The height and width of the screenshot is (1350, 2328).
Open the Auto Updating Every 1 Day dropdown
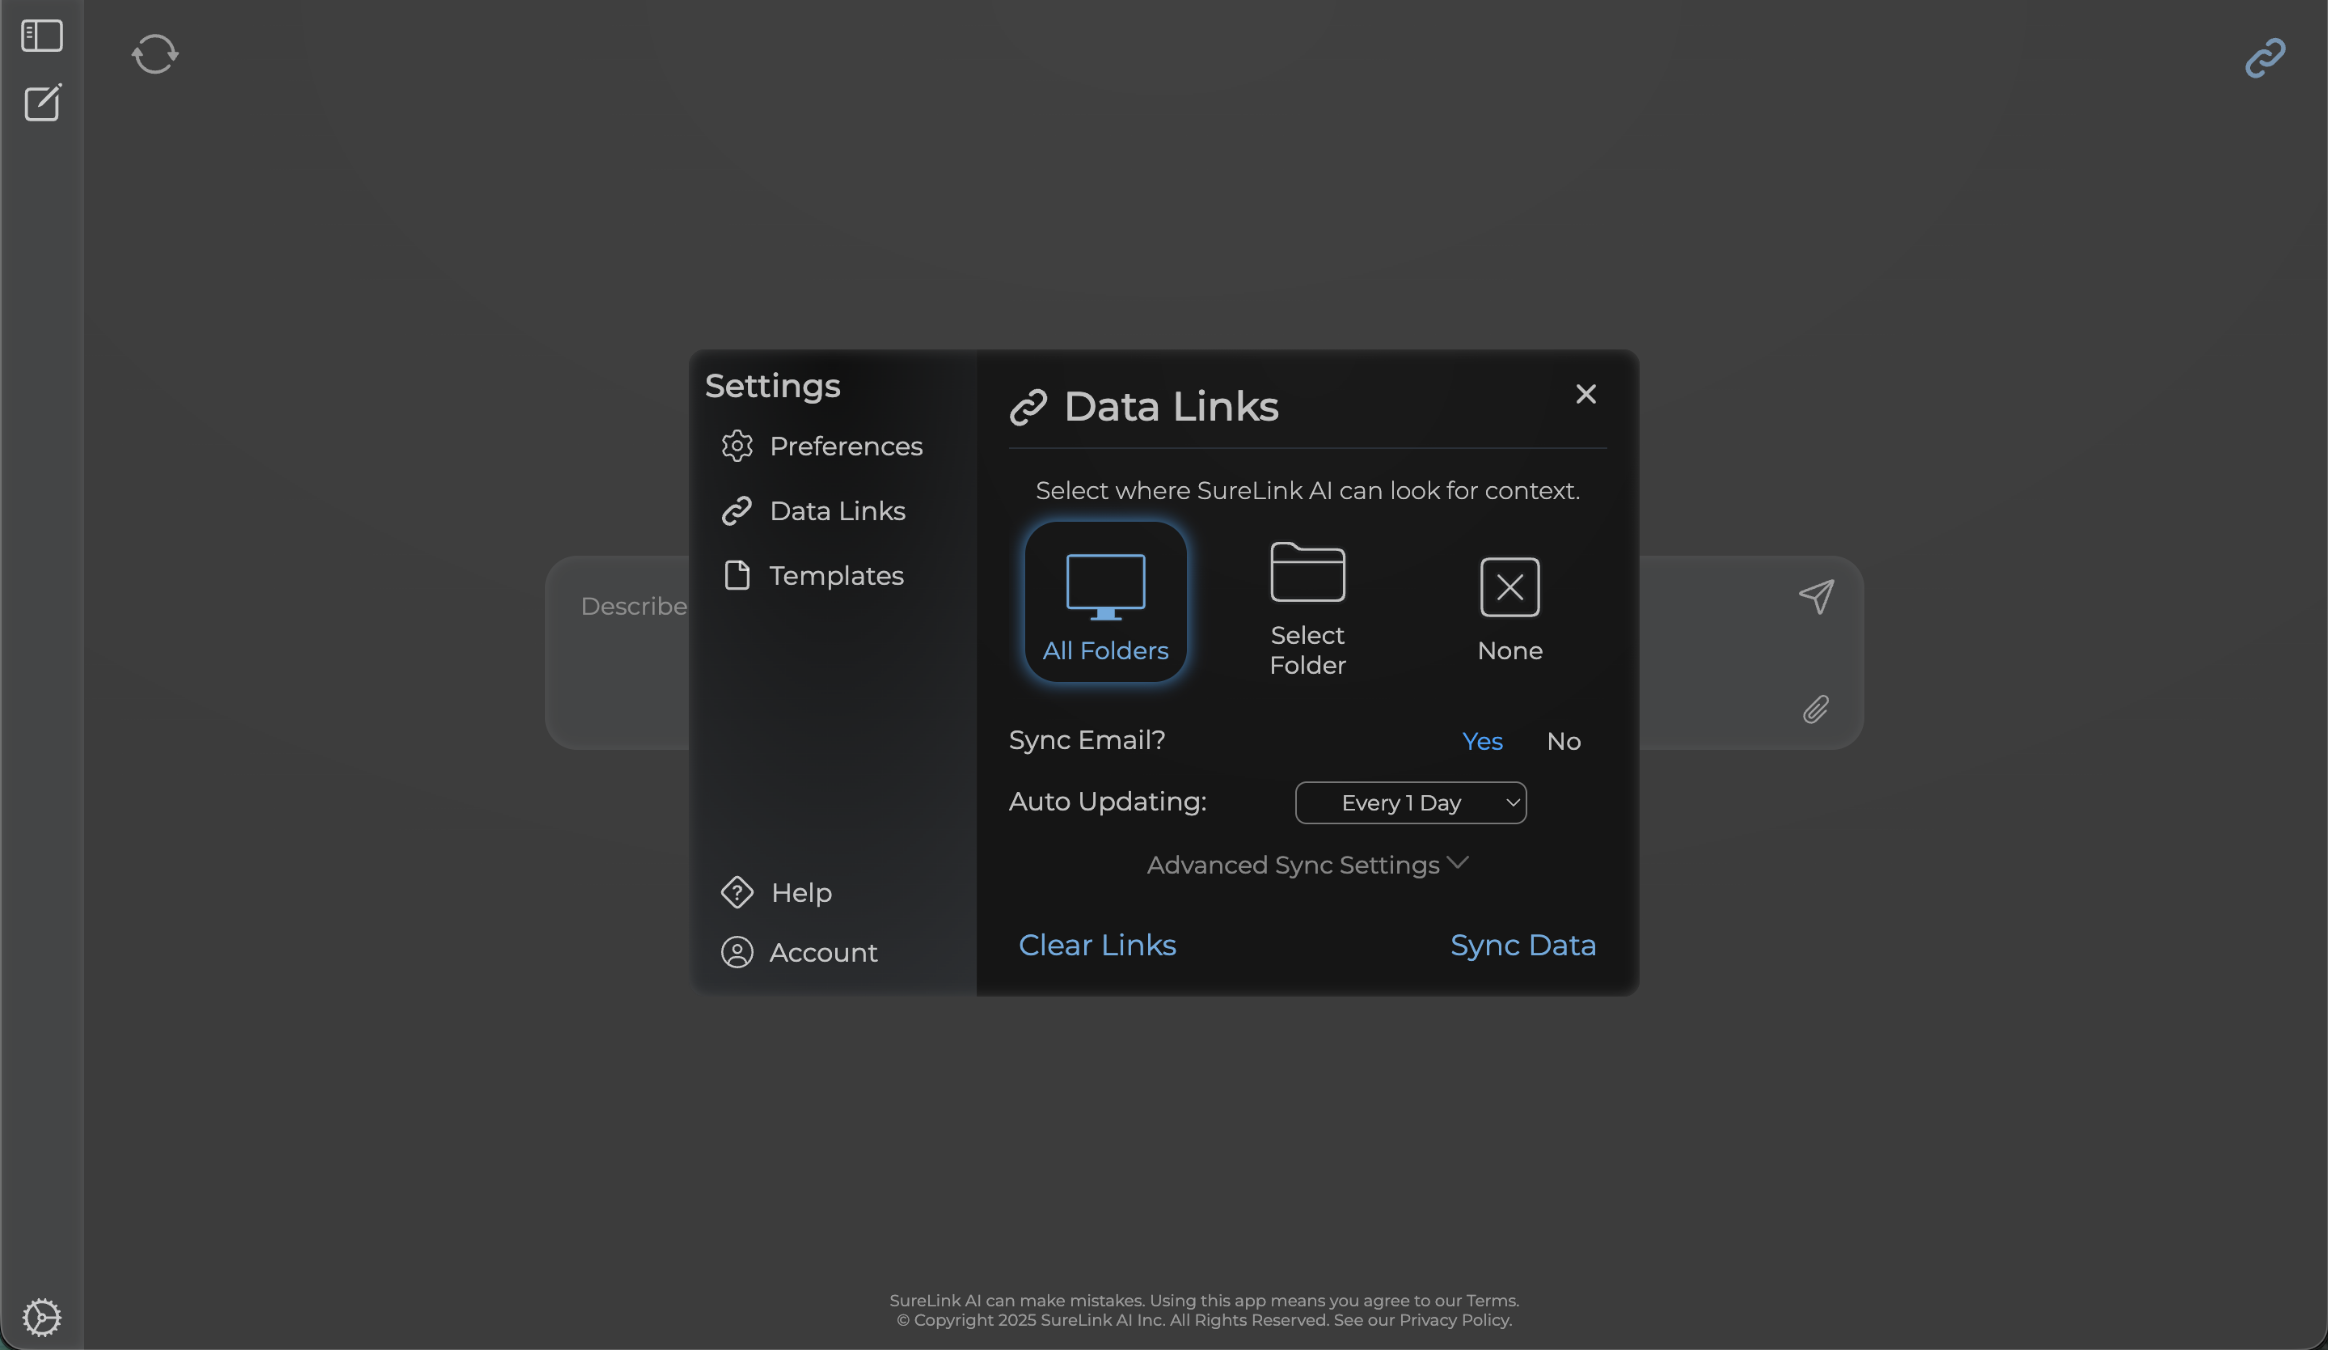1410,803
